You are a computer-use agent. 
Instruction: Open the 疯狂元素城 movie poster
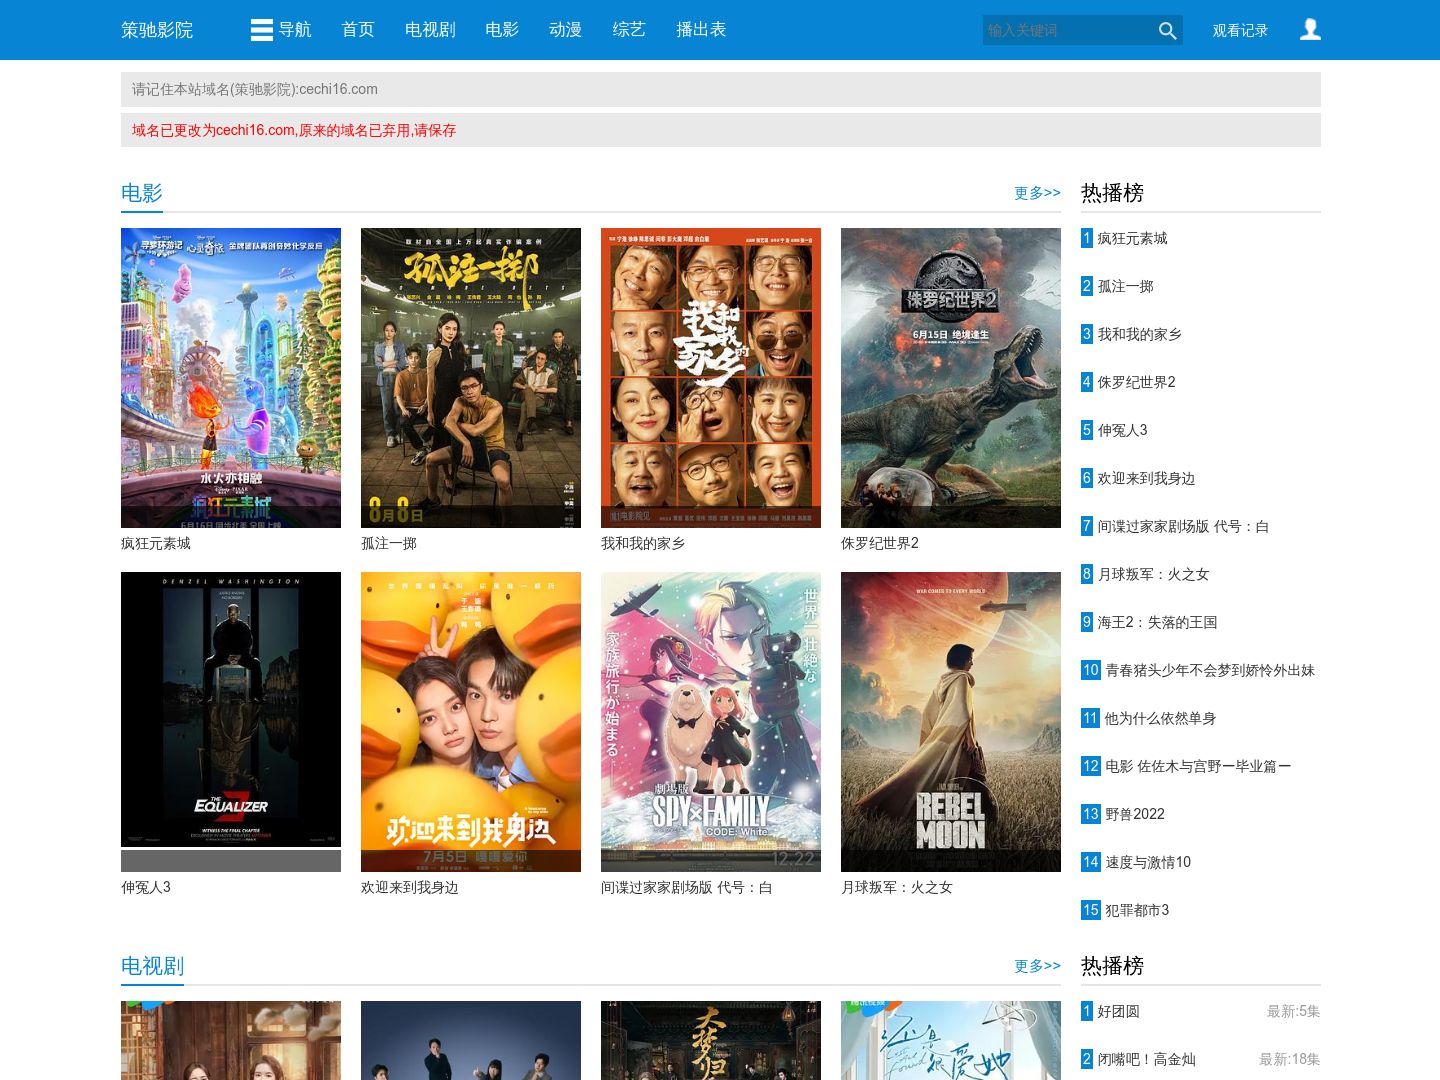pyautogui.click(x=231, y=378)
